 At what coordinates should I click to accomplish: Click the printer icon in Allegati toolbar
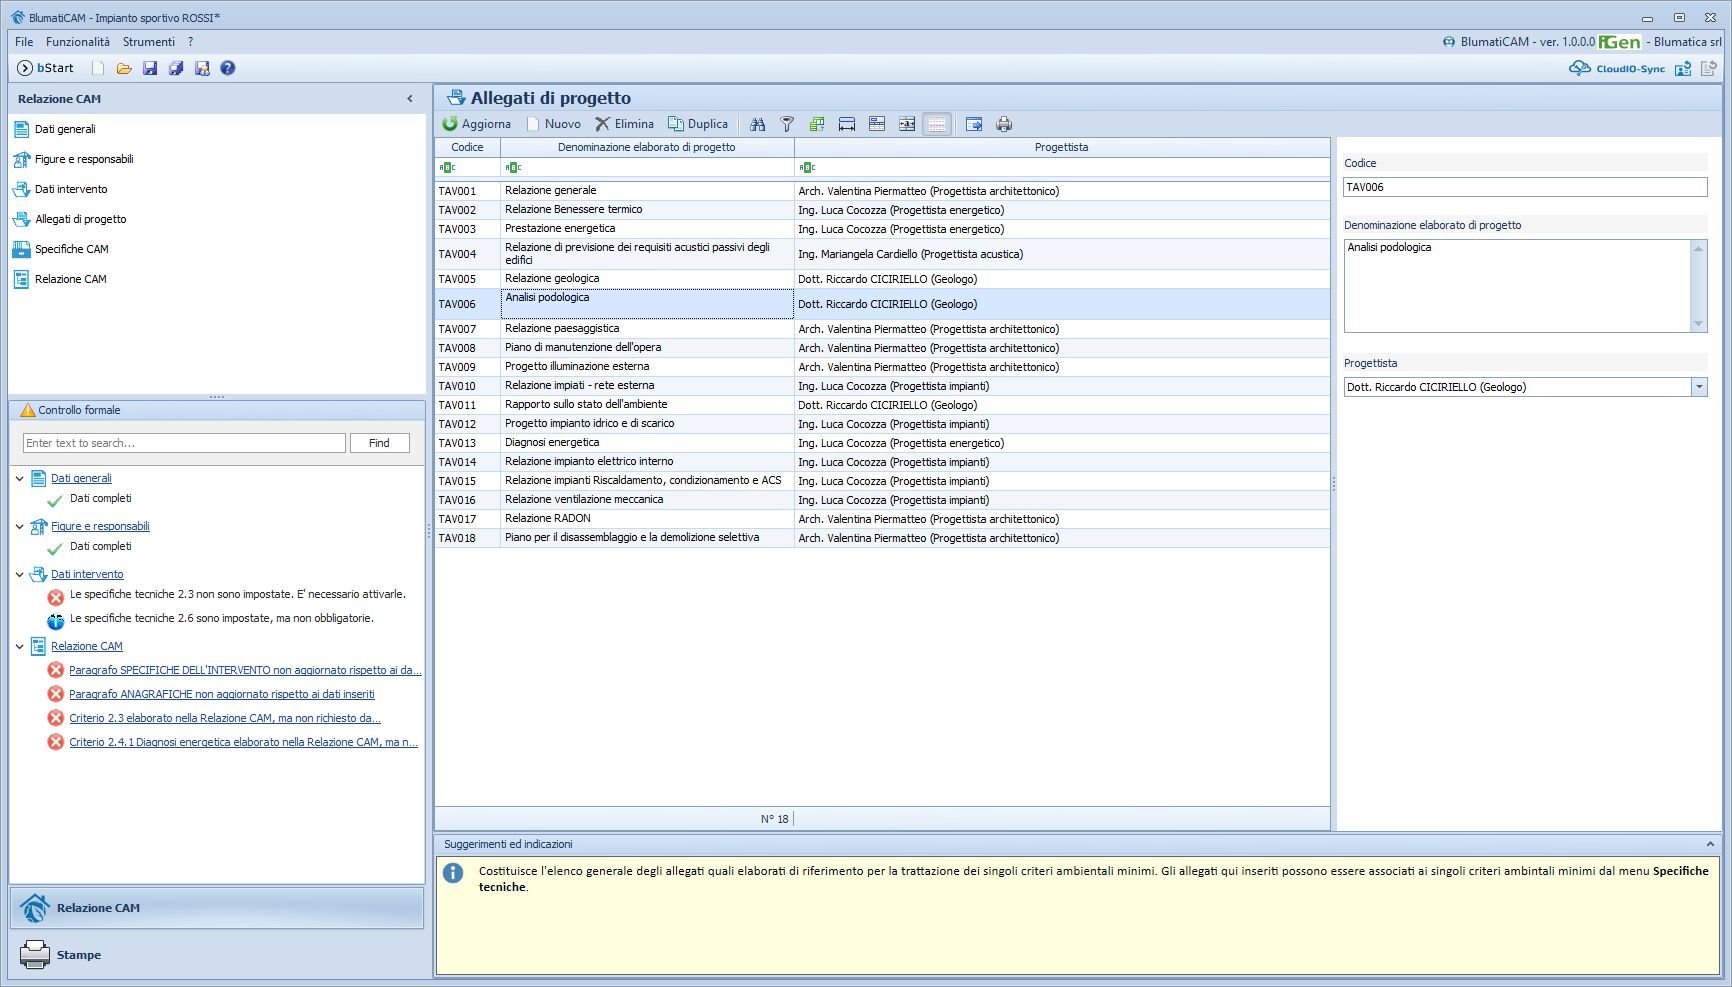pos(1004,124)
